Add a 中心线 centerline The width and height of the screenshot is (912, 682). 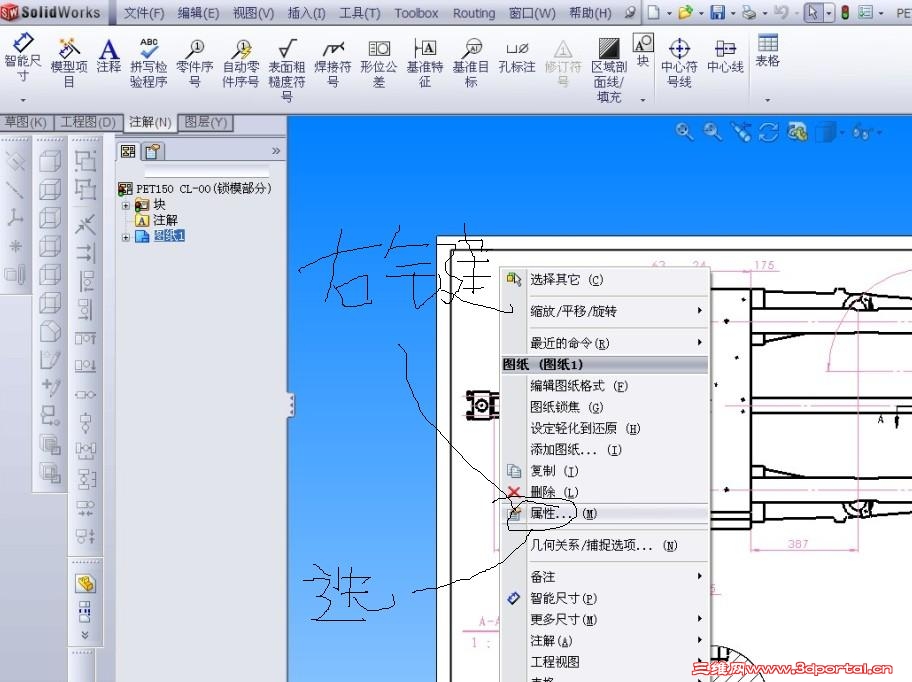click(x=725, y=56)
